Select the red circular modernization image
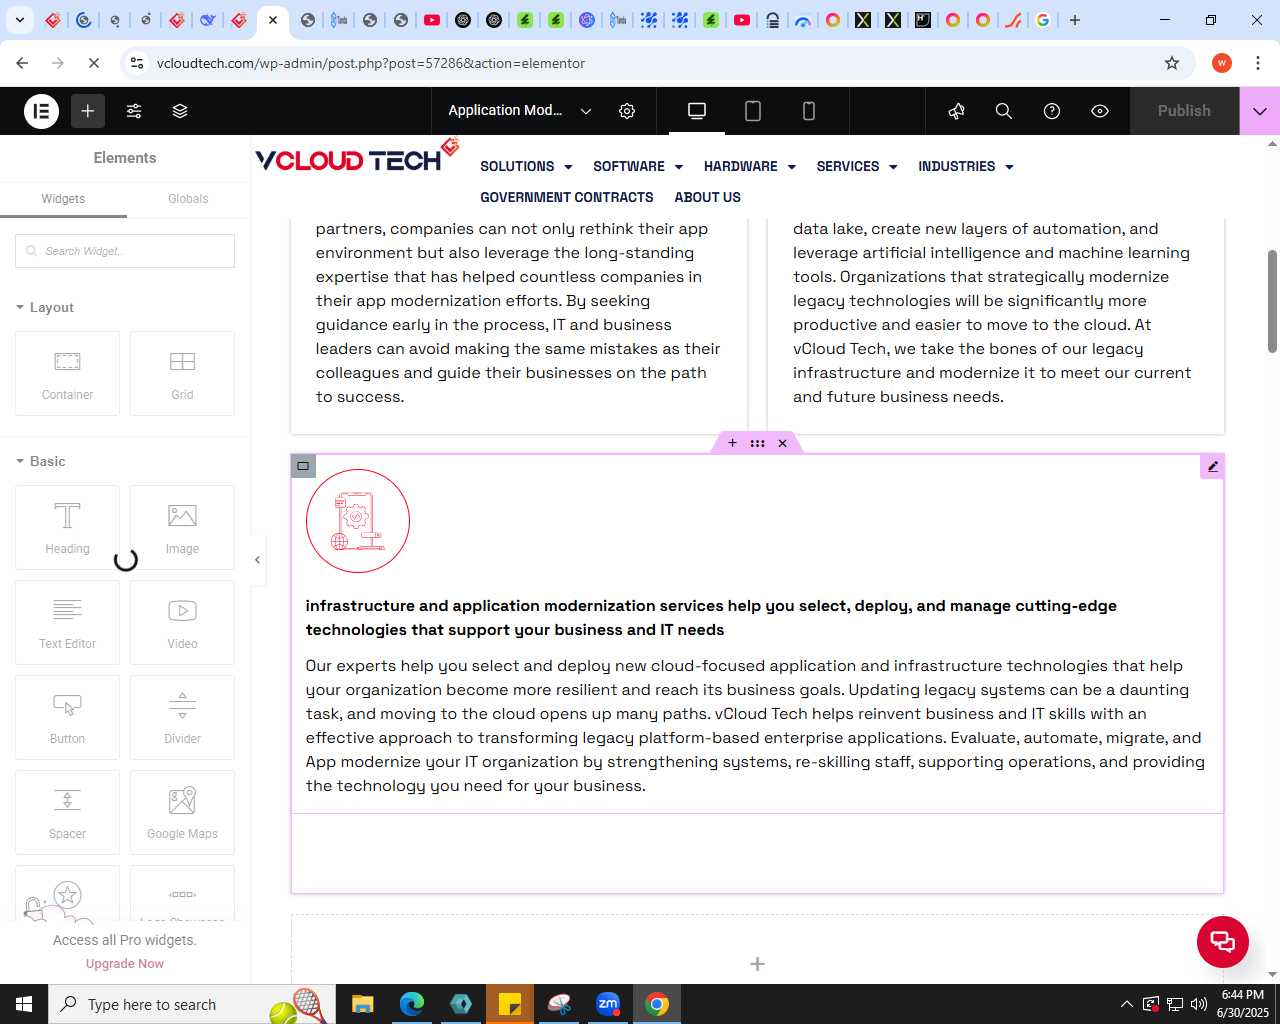 pos(358,521)
